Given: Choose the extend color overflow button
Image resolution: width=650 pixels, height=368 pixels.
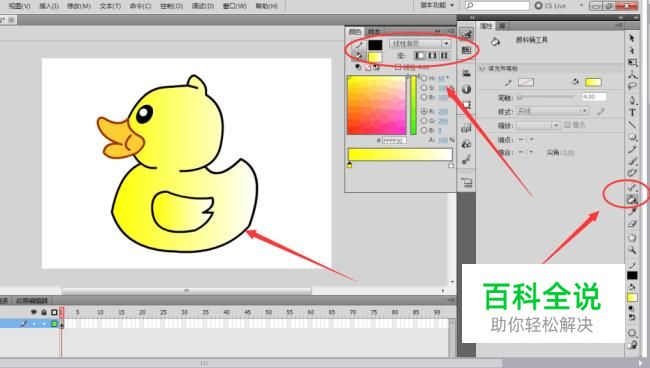Looking at the screenshot, I should point(420,56).
